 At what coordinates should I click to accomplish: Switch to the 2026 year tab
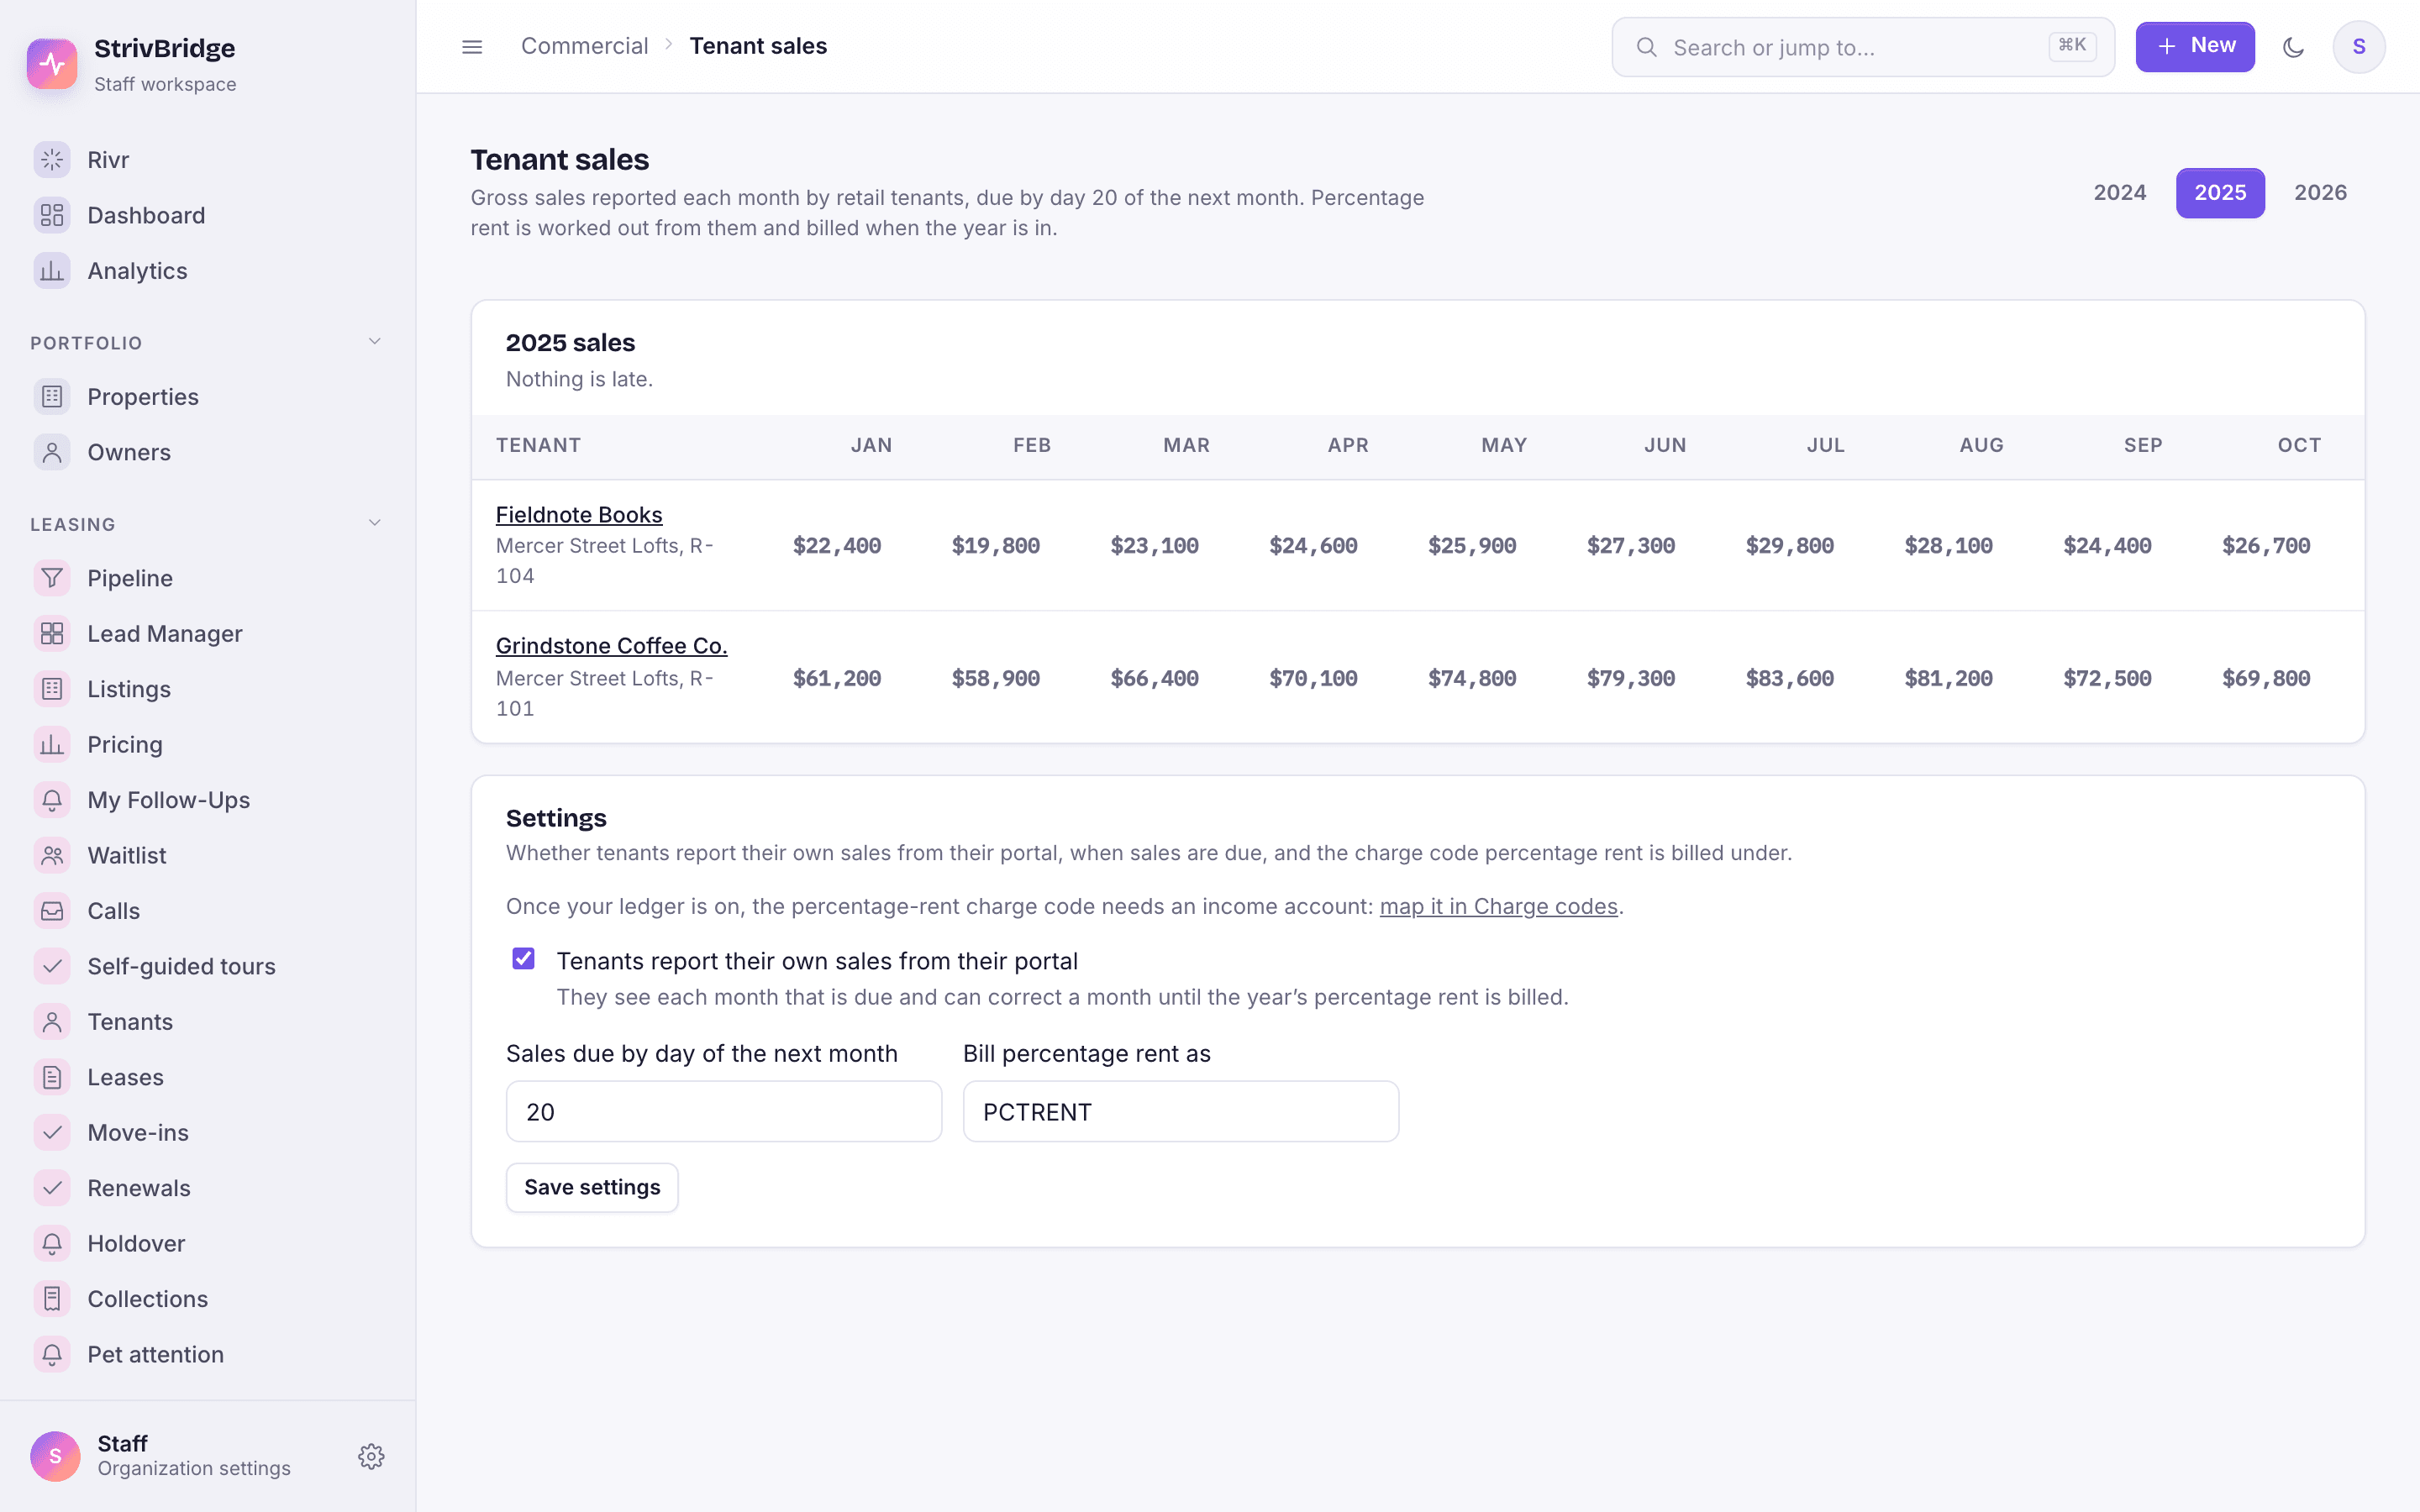[x=2320, y=193]
